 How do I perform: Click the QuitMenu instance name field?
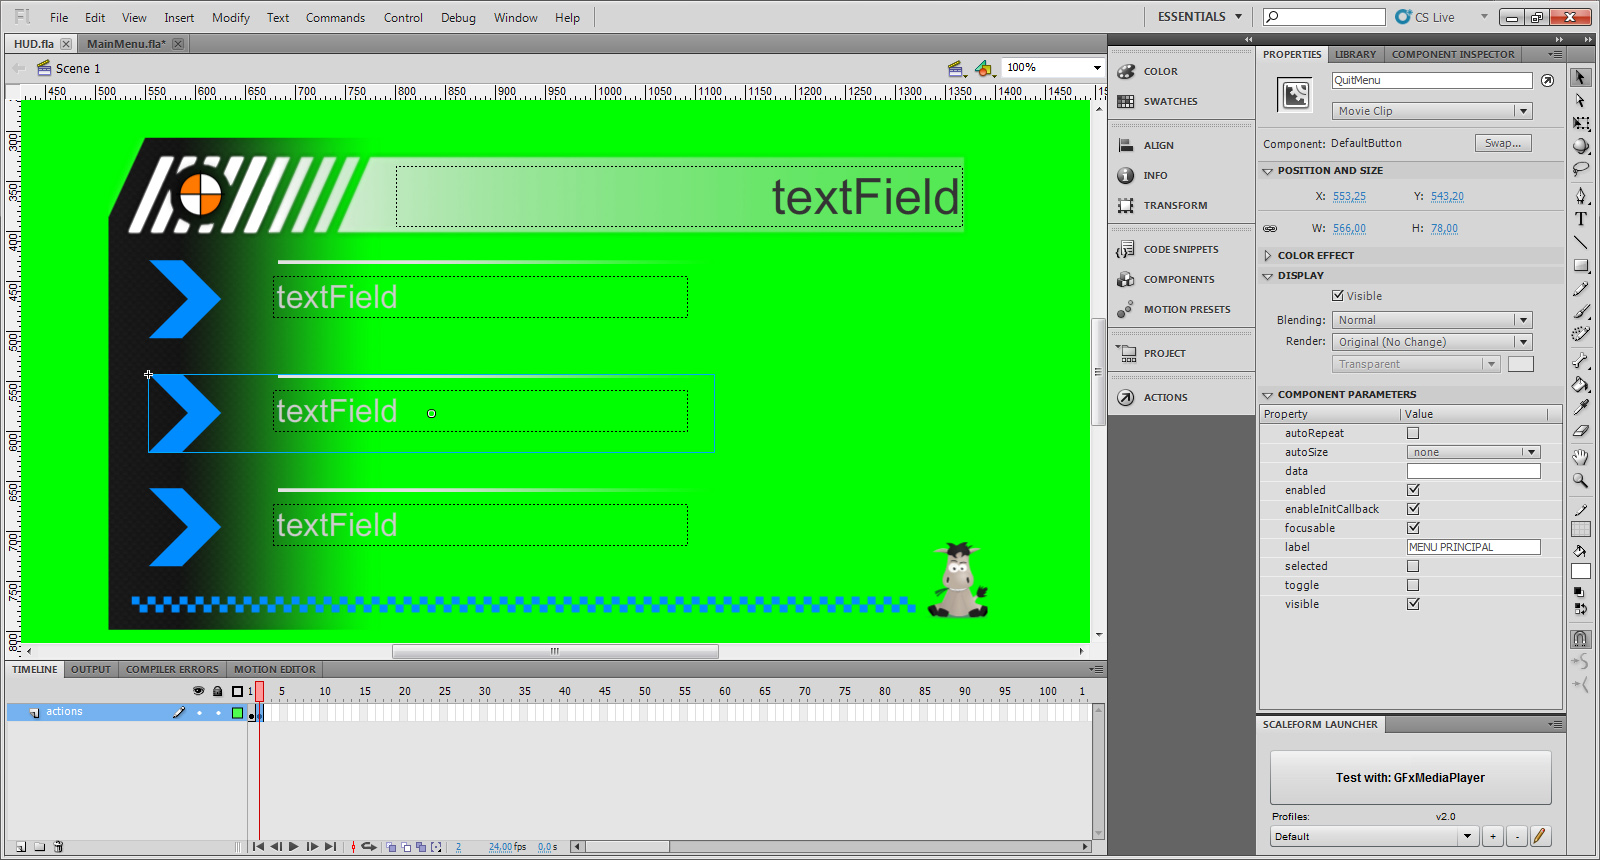(1431, 80)
